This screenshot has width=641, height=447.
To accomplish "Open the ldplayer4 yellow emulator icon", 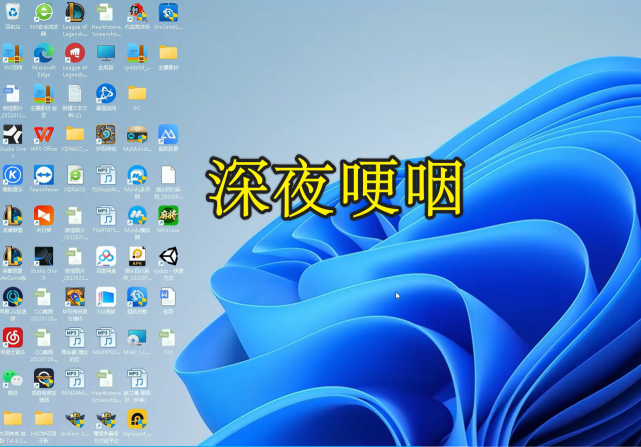I will [x=137, y=418].
